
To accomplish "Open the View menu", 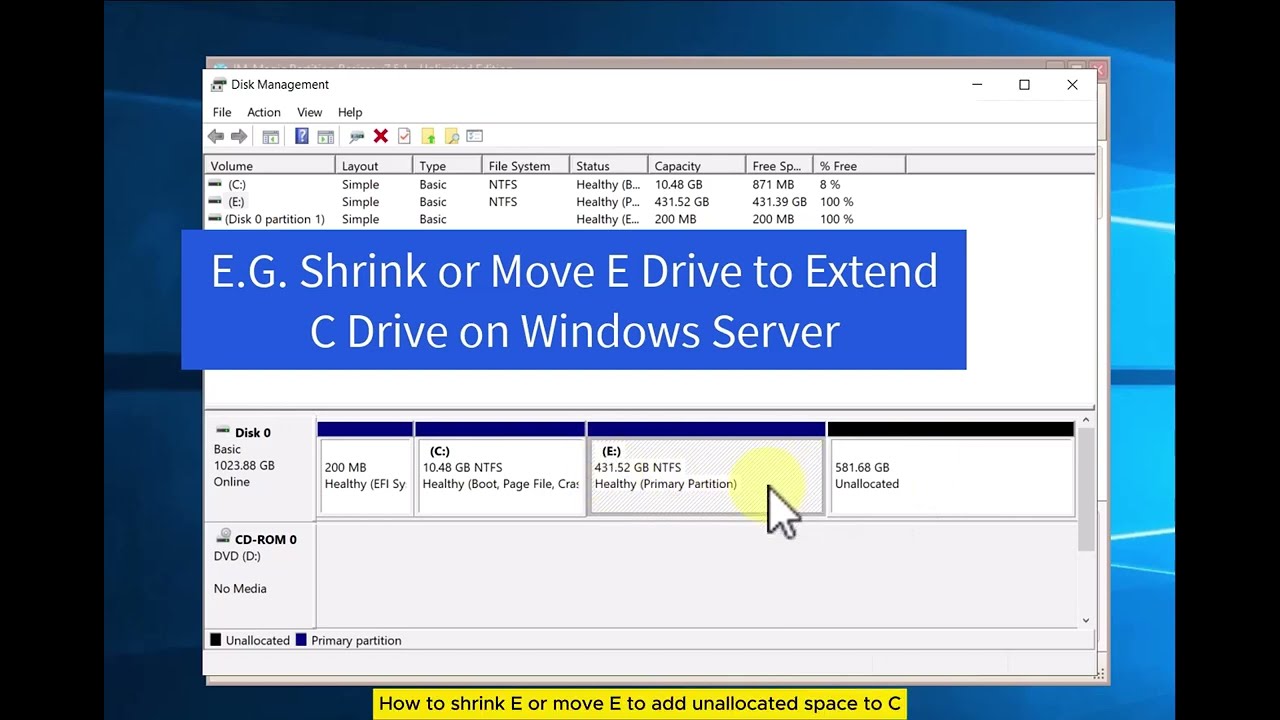I will click(310, 112).
